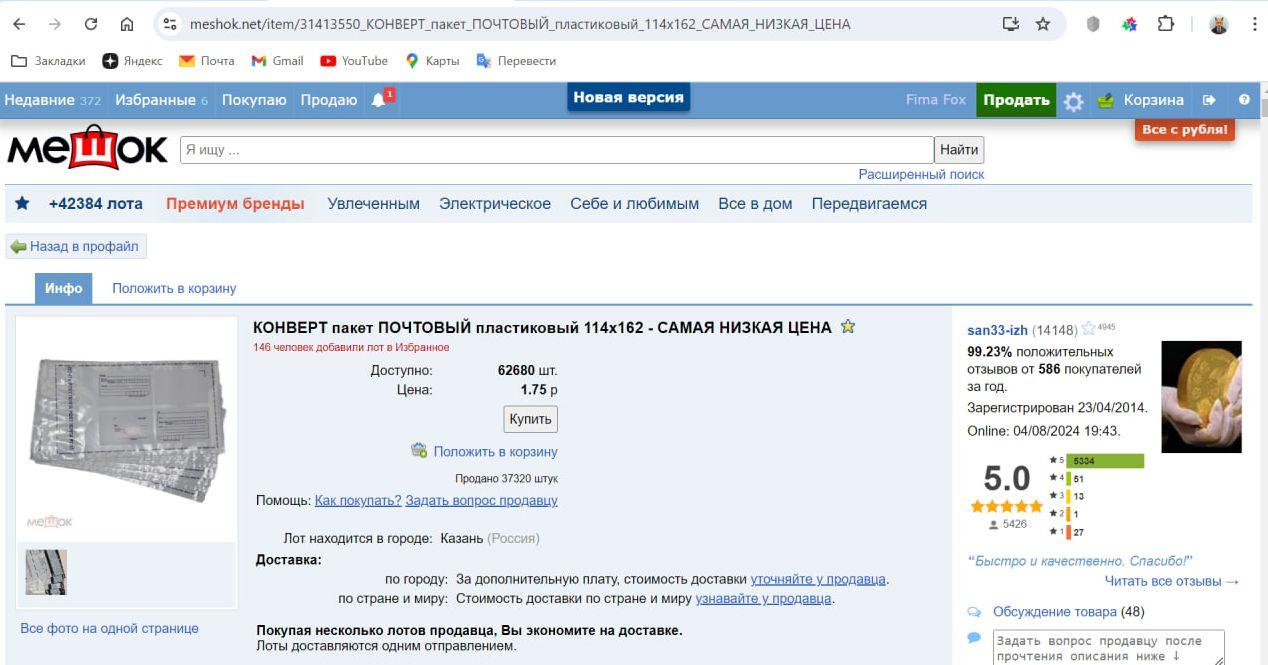Open the Extensions puzzle icon

(1166, 24)
